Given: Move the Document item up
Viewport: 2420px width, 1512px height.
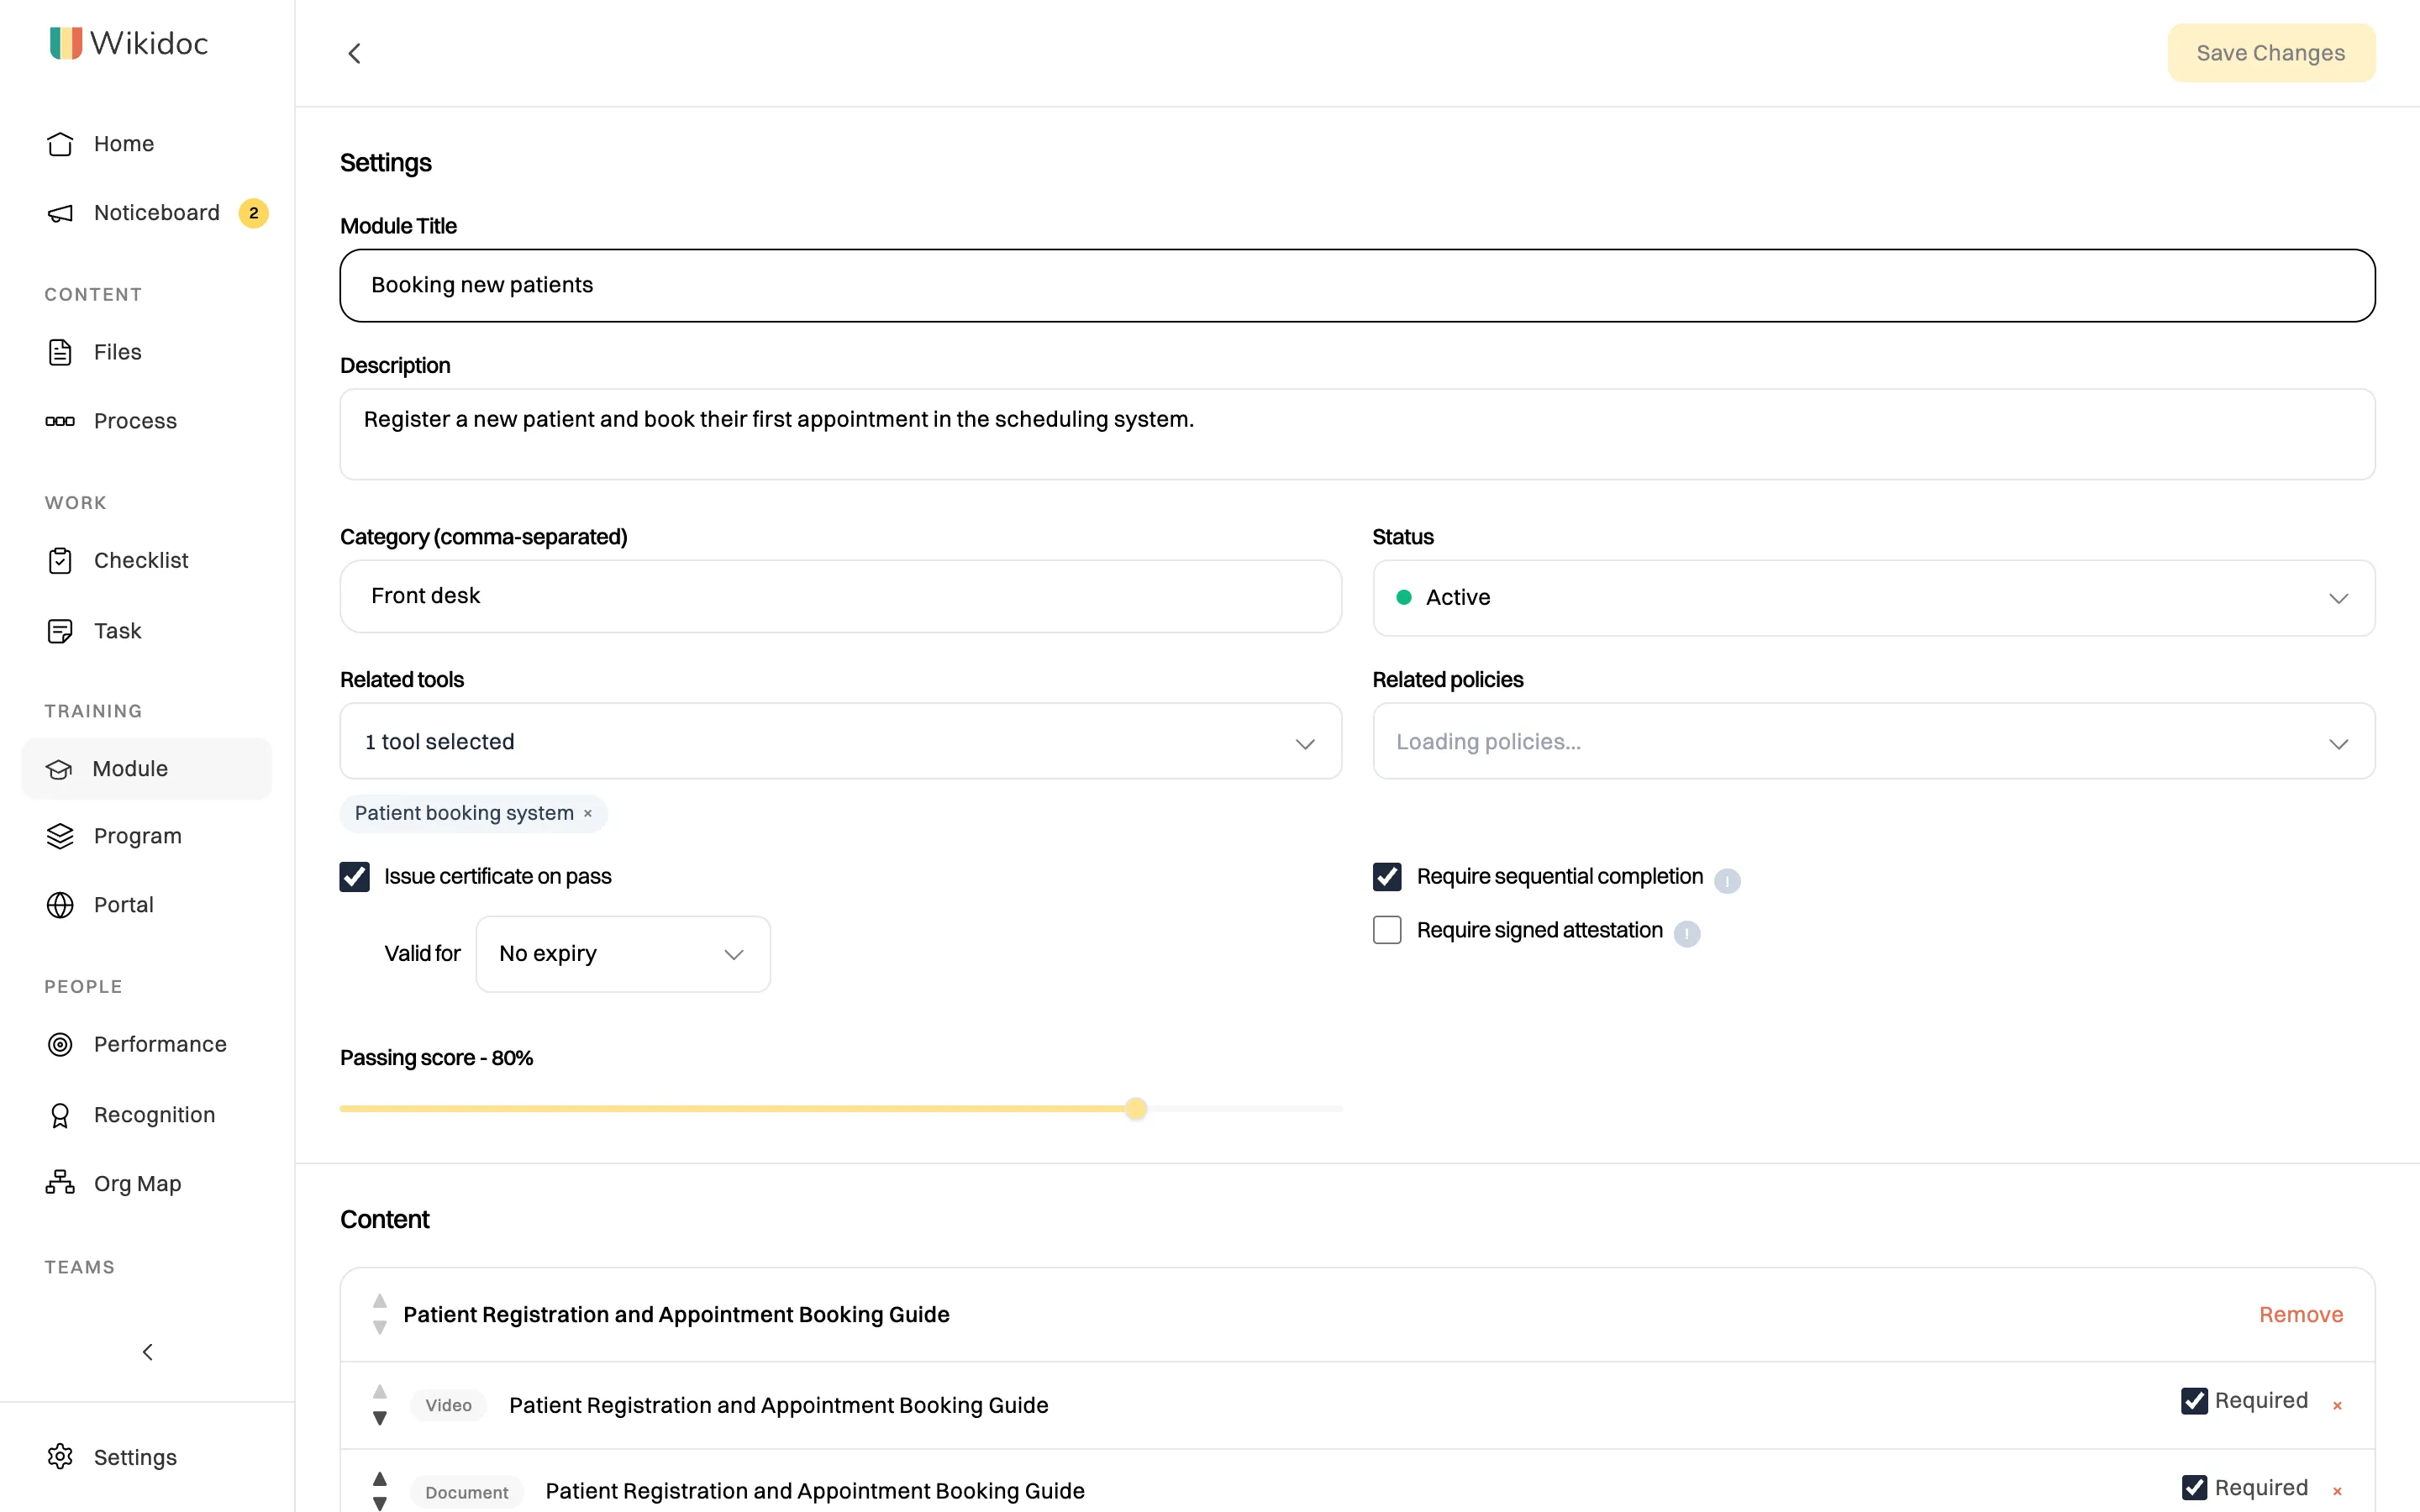Looking at the screenshot, I should [x=380, y=1478].
